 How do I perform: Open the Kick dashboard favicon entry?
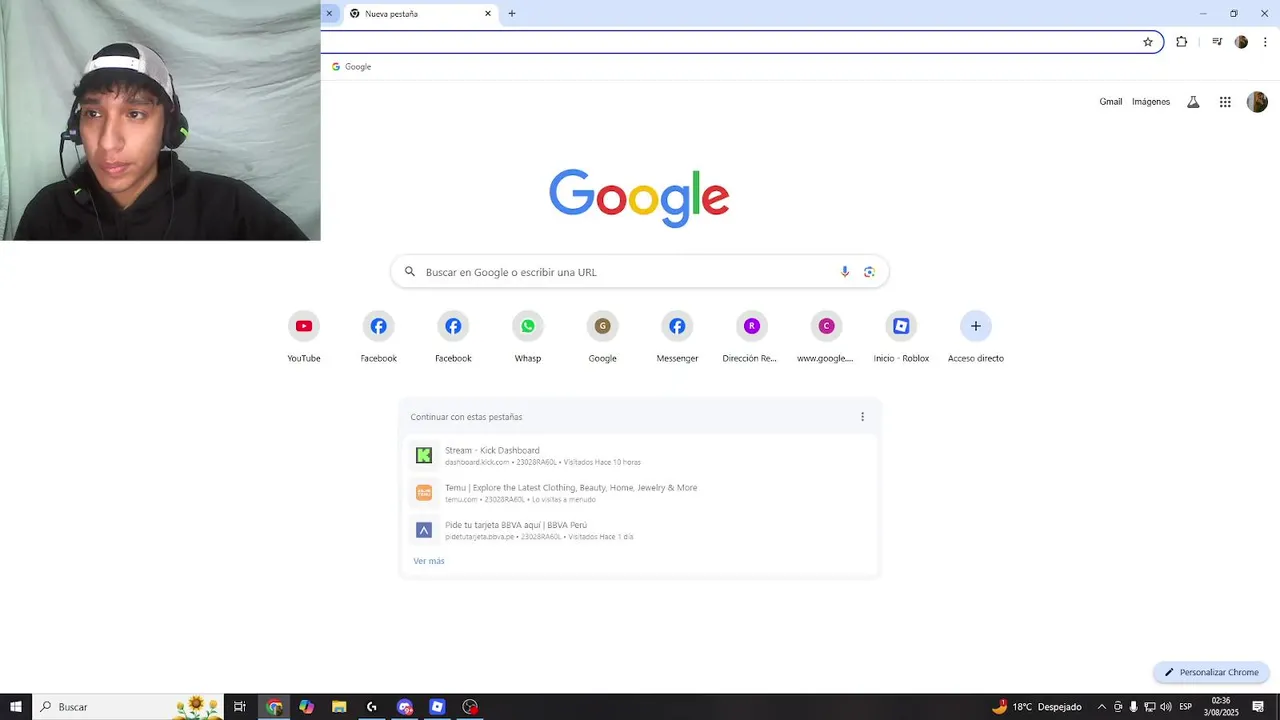click(x=424, y=455)
